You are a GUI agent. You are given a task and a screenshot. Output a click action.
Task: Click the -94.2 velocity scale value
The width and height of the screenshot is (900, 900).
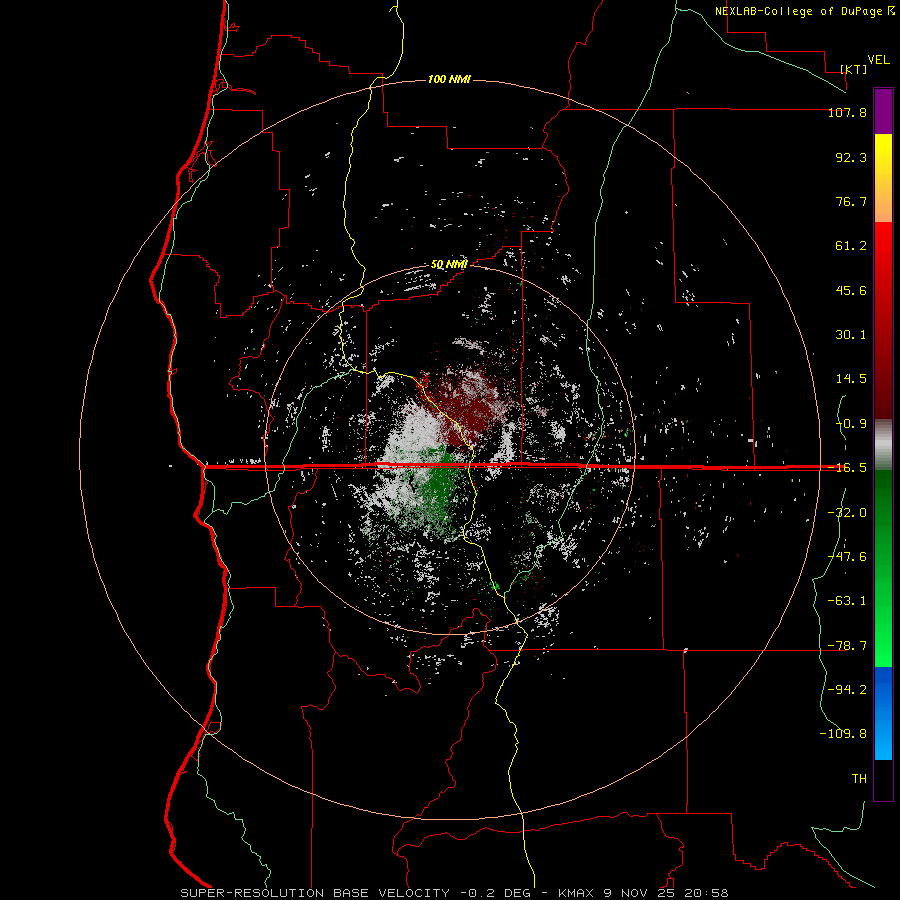(847, 689)
